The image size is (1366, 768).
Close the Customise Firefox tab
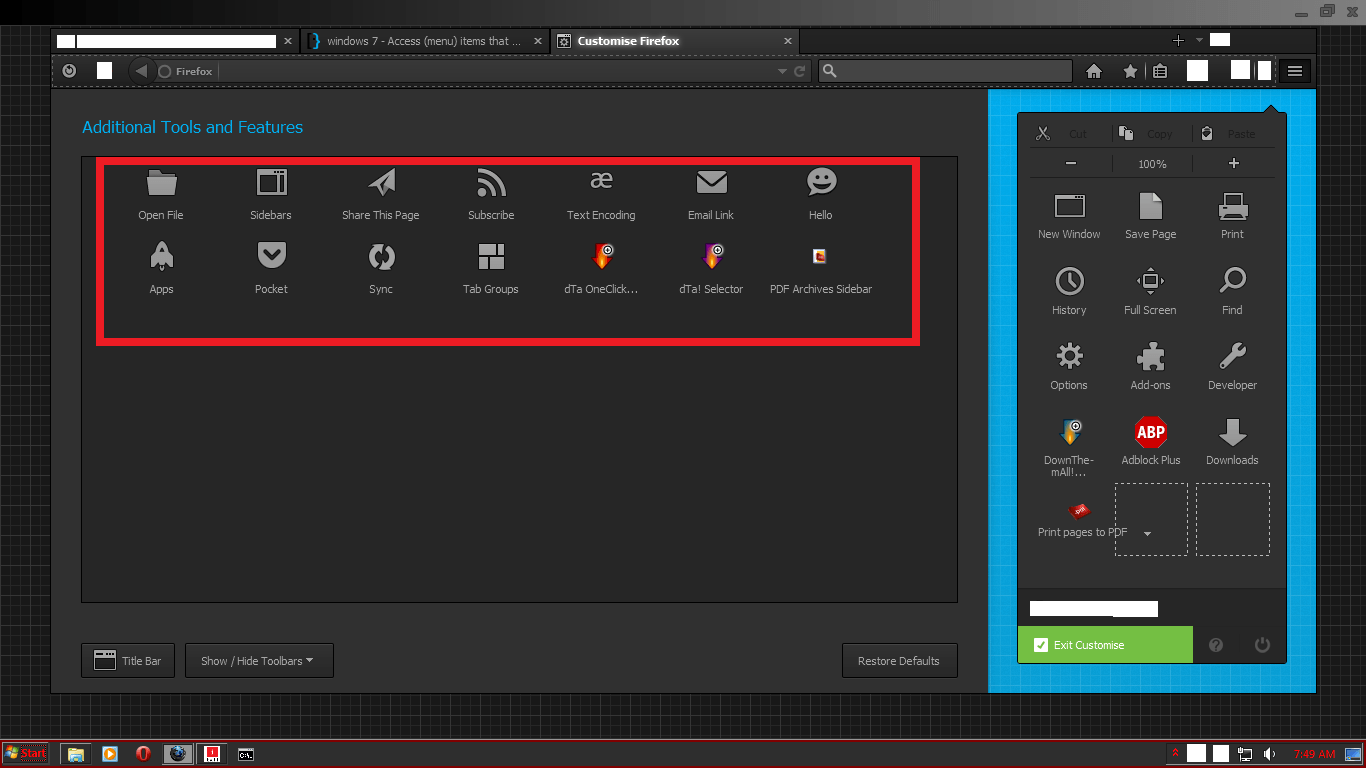(788, 41)
